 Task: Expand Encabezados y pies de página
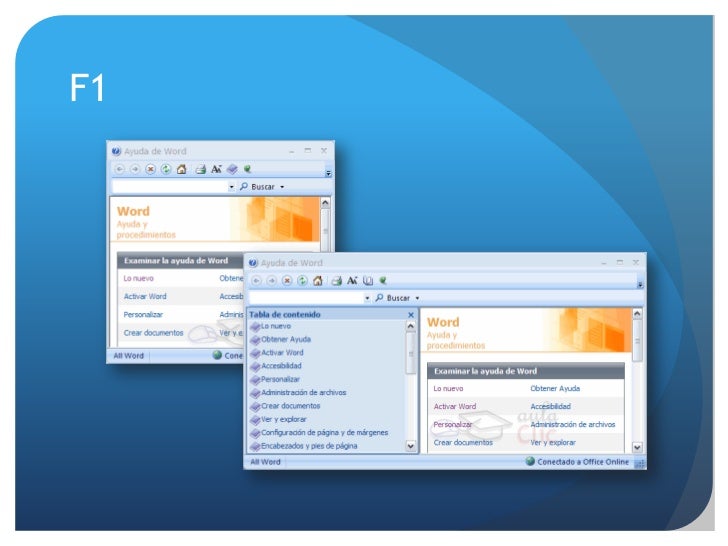pyautogui.click(x=309, y=446)
